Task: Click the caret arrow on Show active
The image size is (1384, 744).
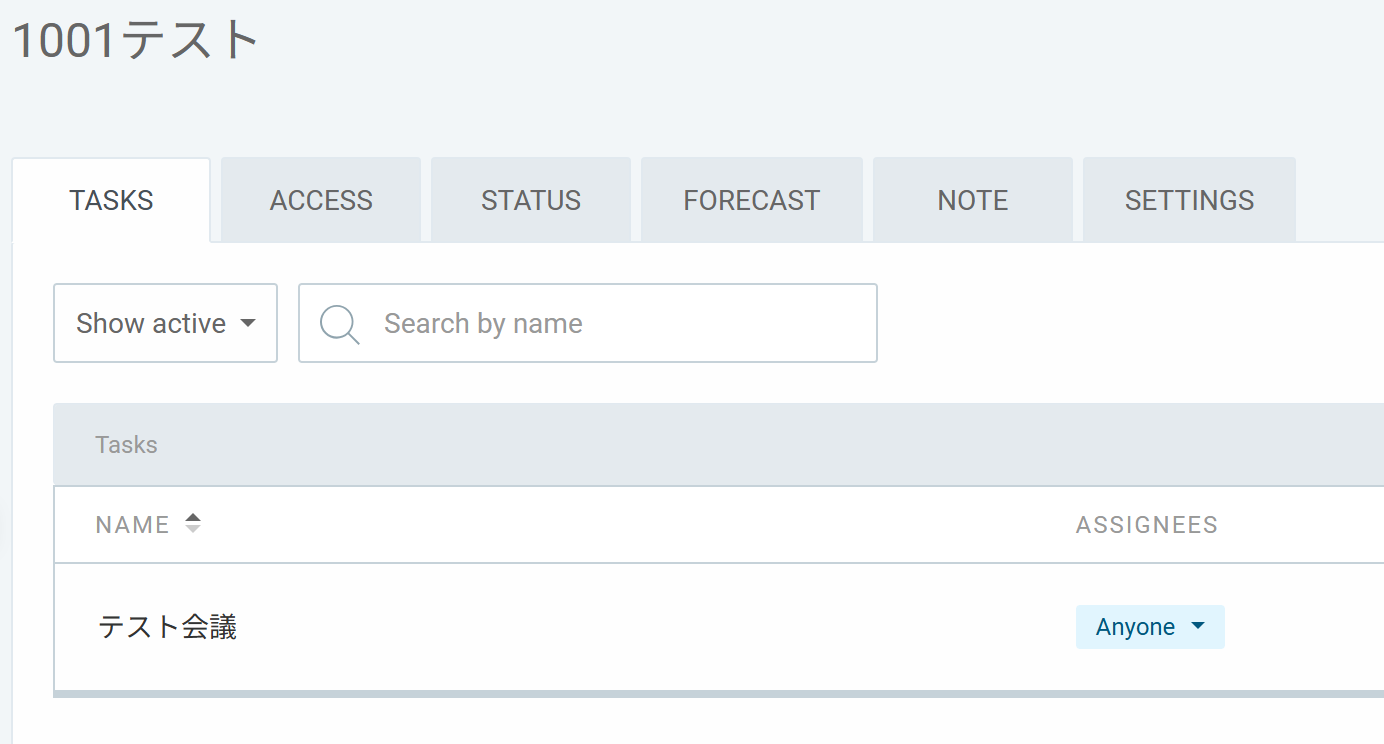Action: point(248,324)
